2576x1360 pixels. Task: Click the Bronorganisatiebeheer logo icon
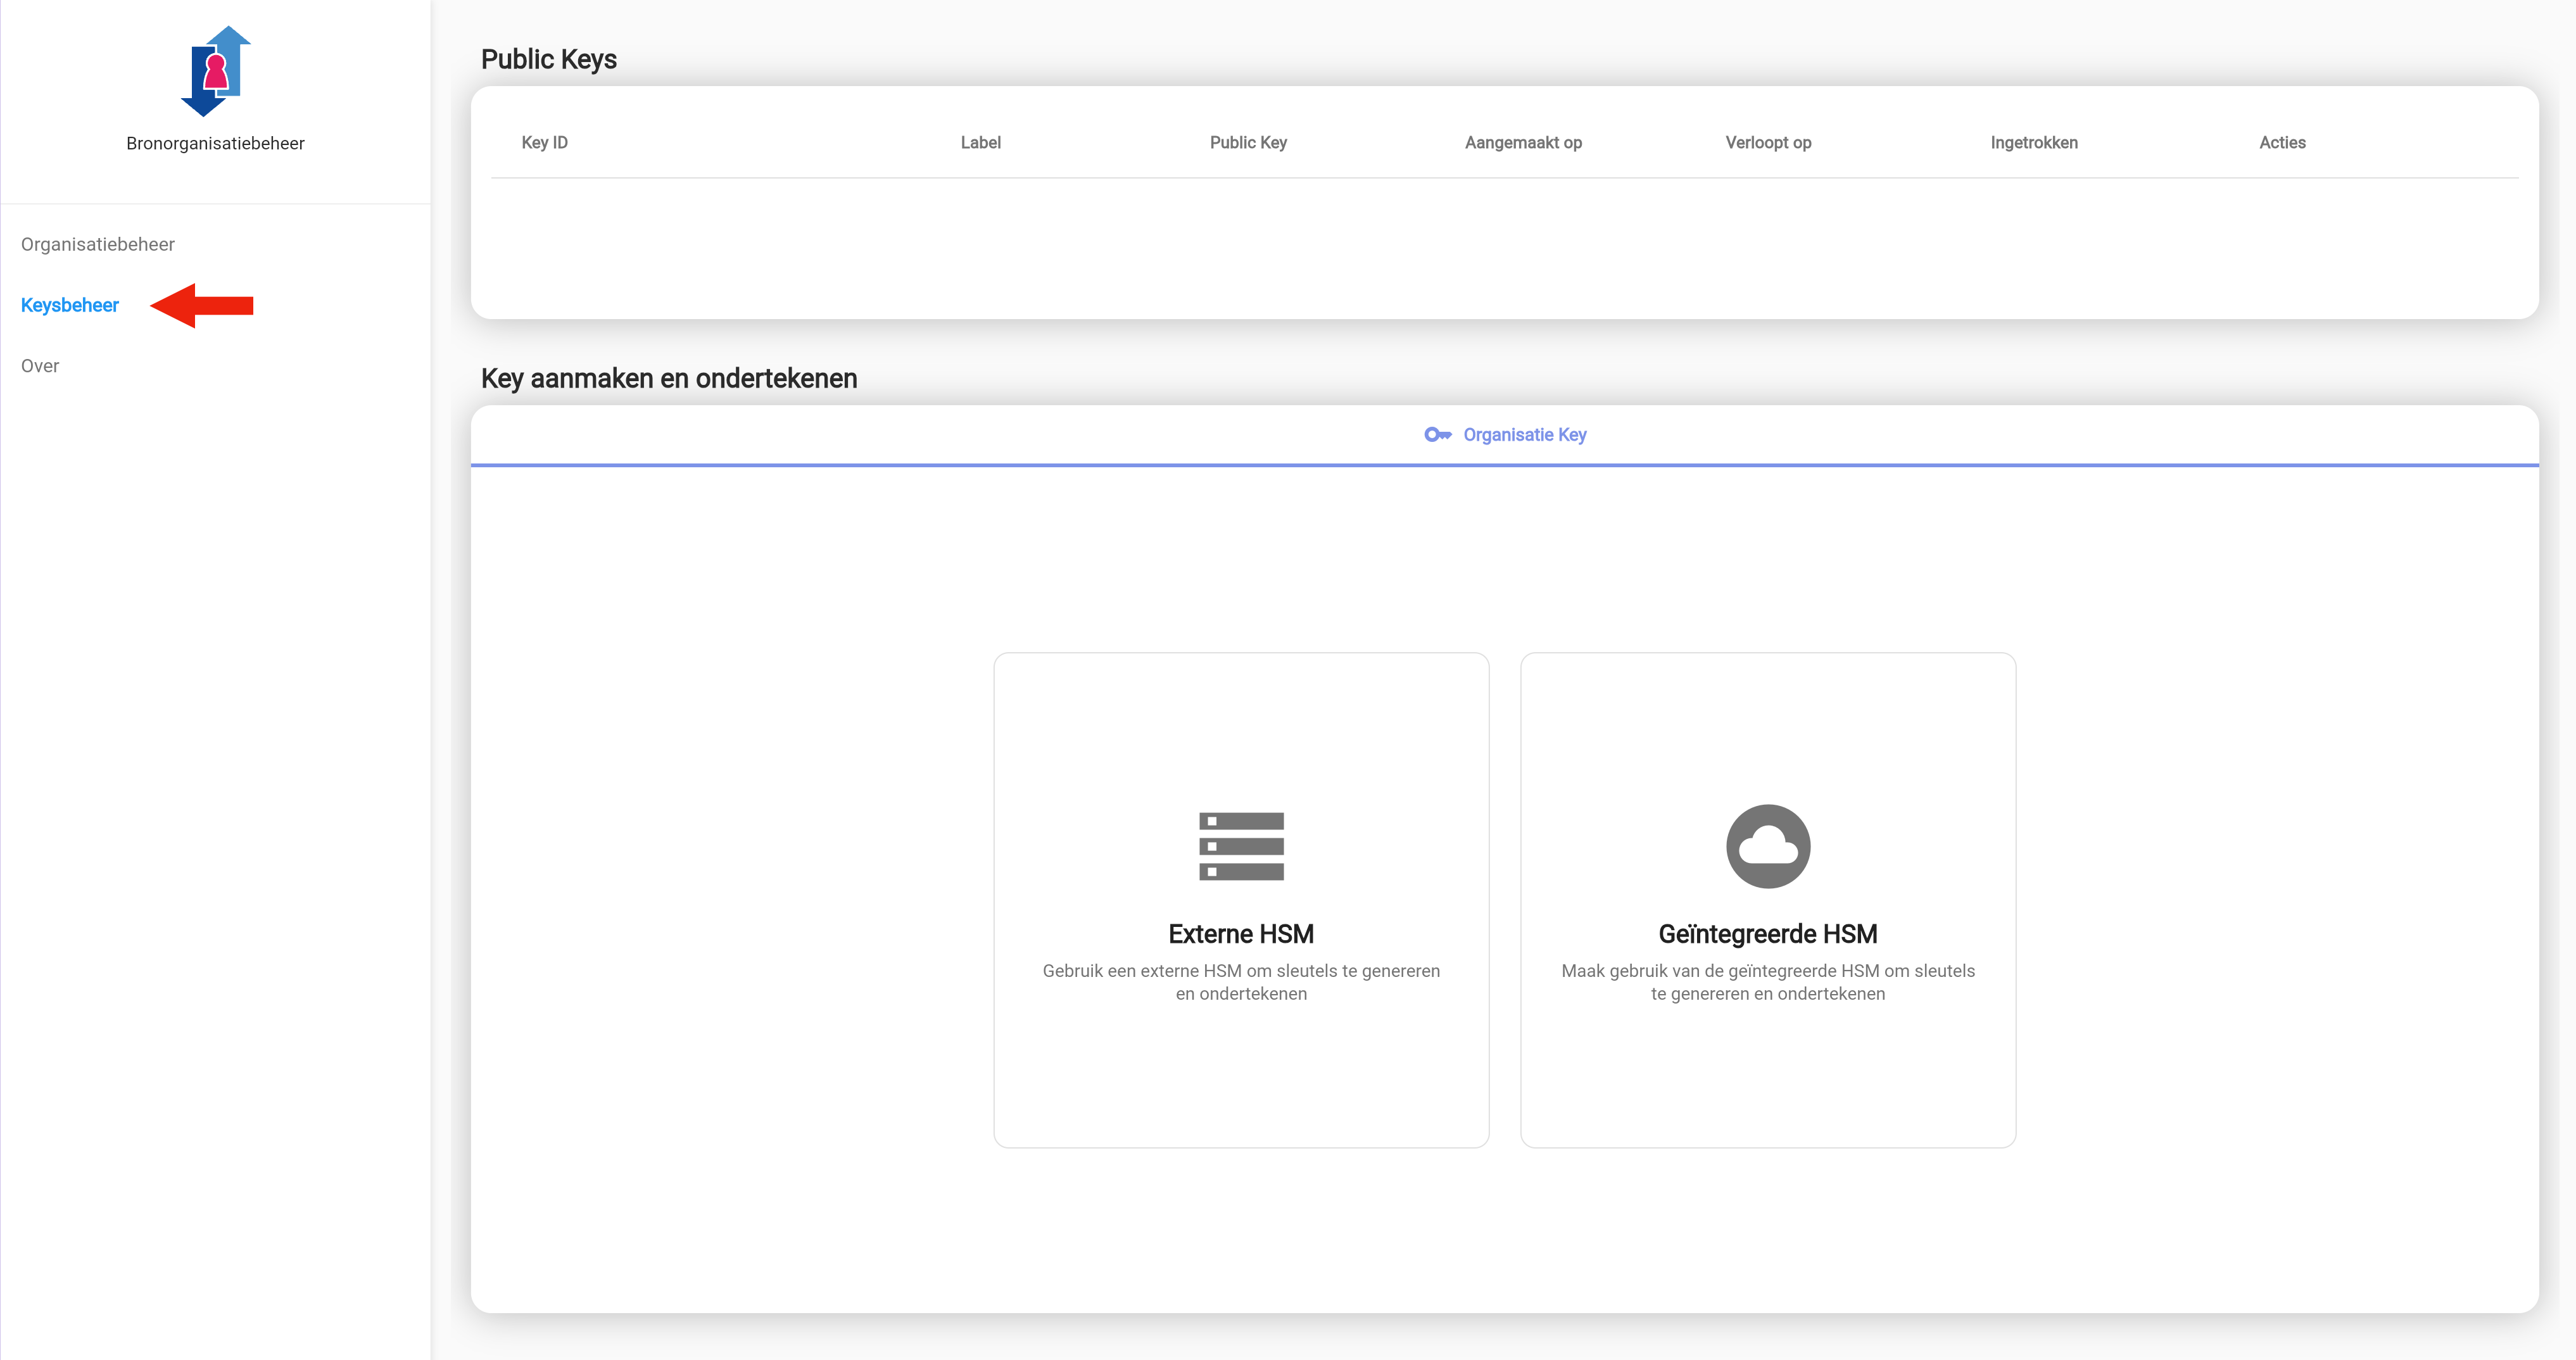point(215,71)
